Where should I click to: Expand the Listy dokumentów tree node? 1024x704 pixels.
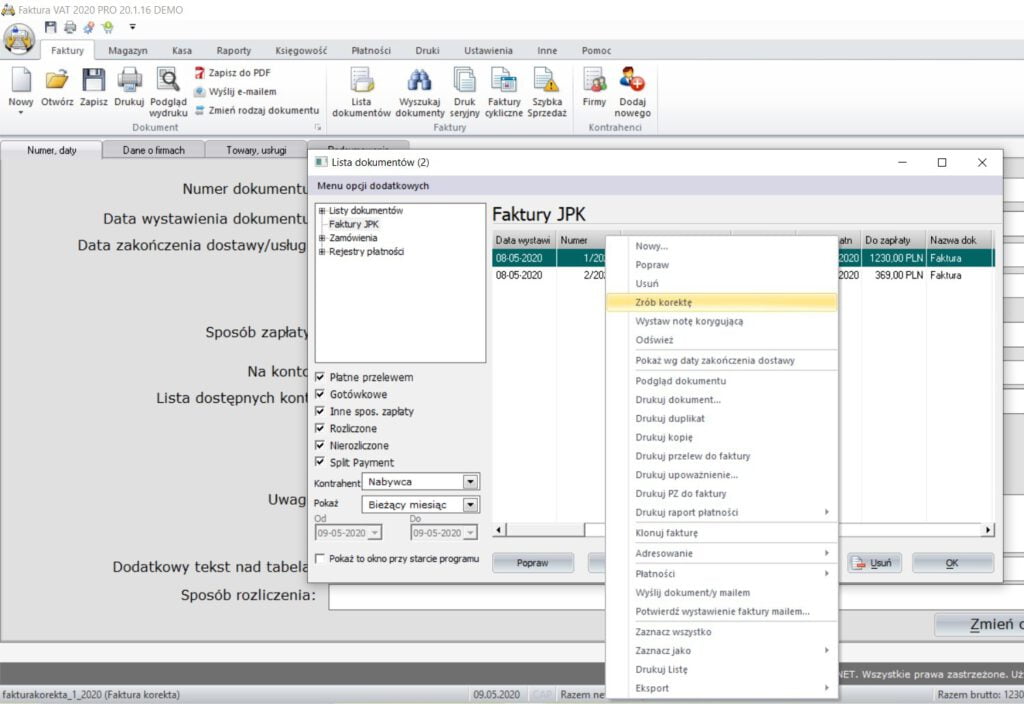321,211
